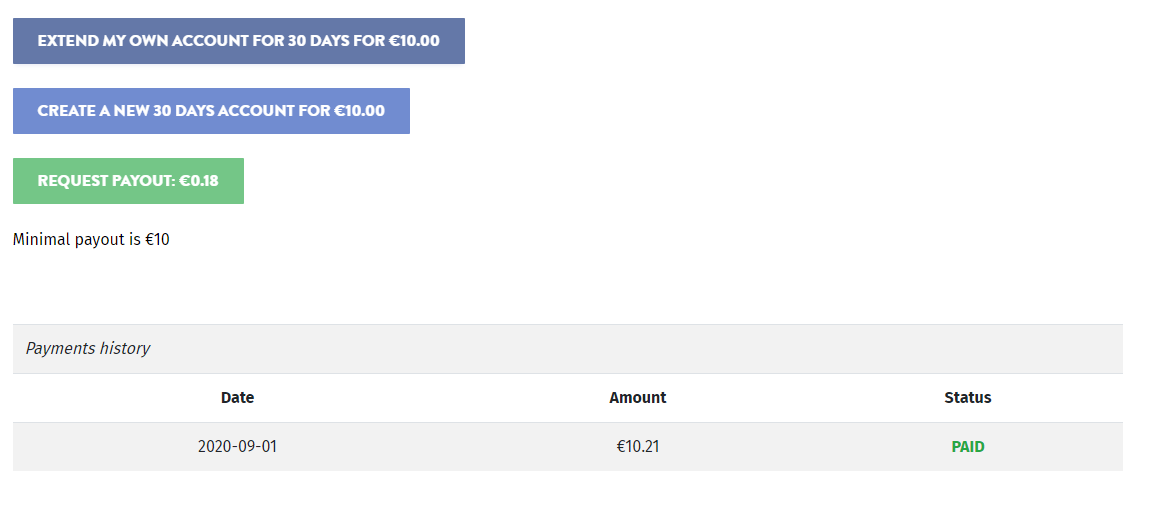Select the PAID entry in Status column

pyautogui.click(x=967, y=447)
